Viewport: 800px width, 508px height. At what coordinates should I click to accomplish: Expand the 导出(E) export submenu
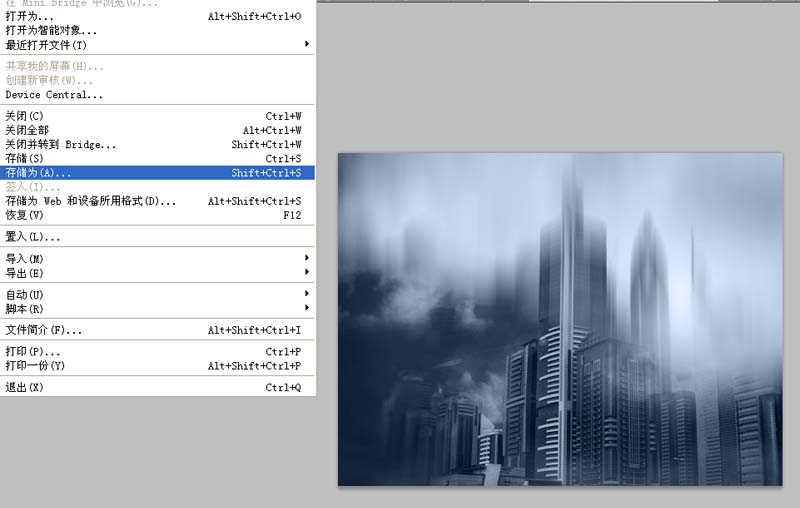pos(25,272)
